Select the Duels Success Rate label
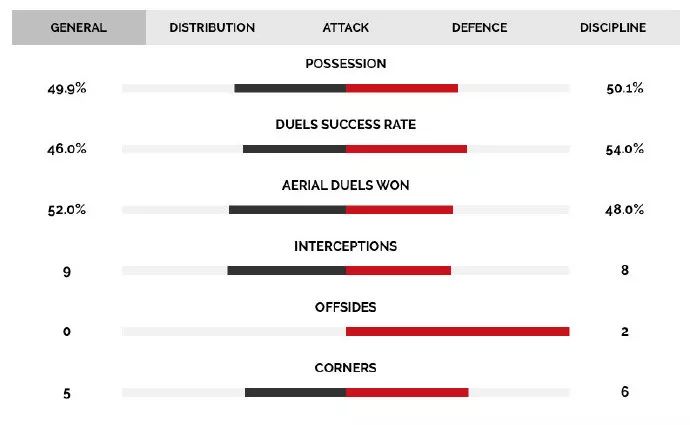Viewport: 690px width, 425px height. click(345, 125)
